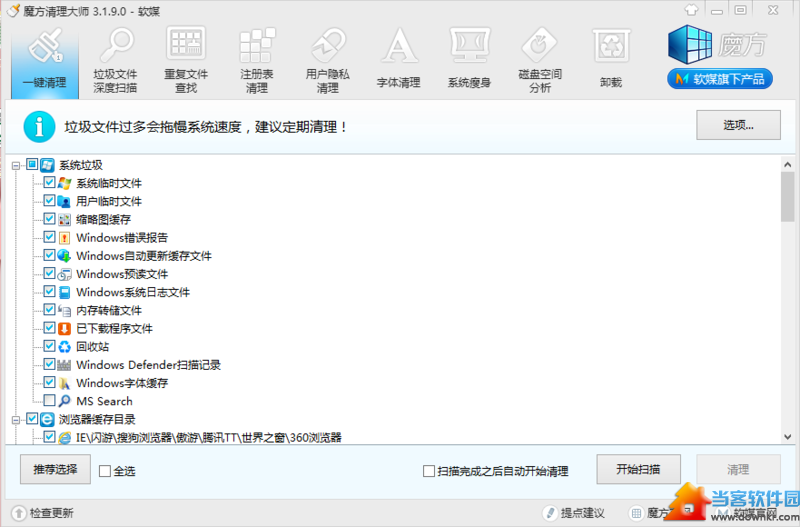Click 检查更新 link

pos(52,513)
